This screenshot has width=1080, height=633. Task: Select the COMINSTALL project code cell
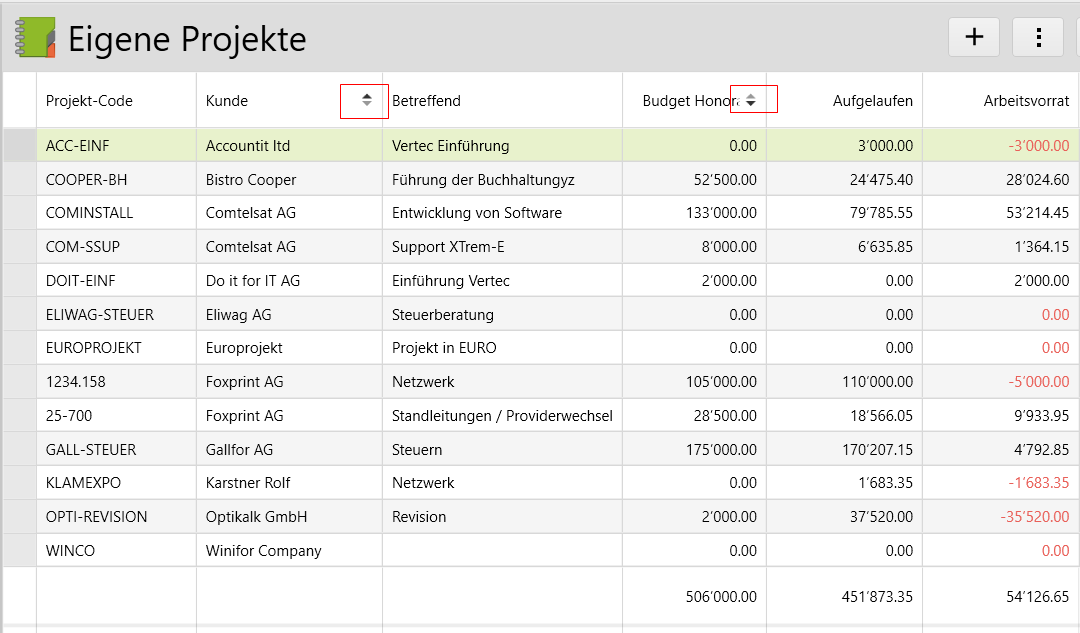point(89,213)
